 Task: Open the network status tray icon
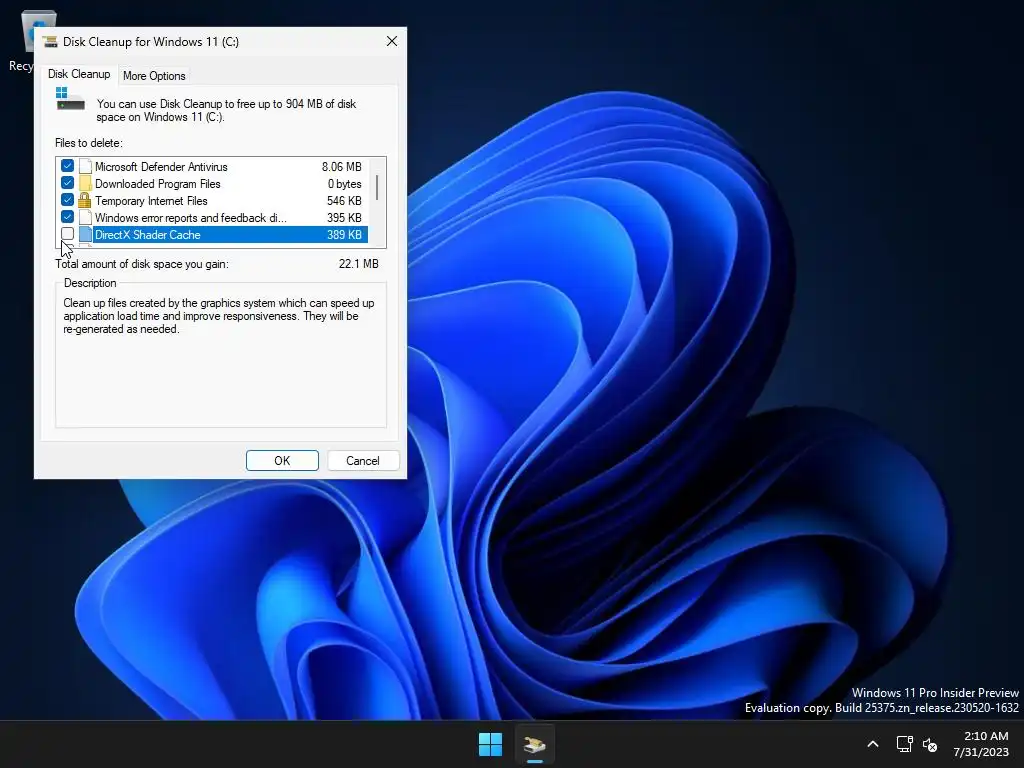(904, 744)
